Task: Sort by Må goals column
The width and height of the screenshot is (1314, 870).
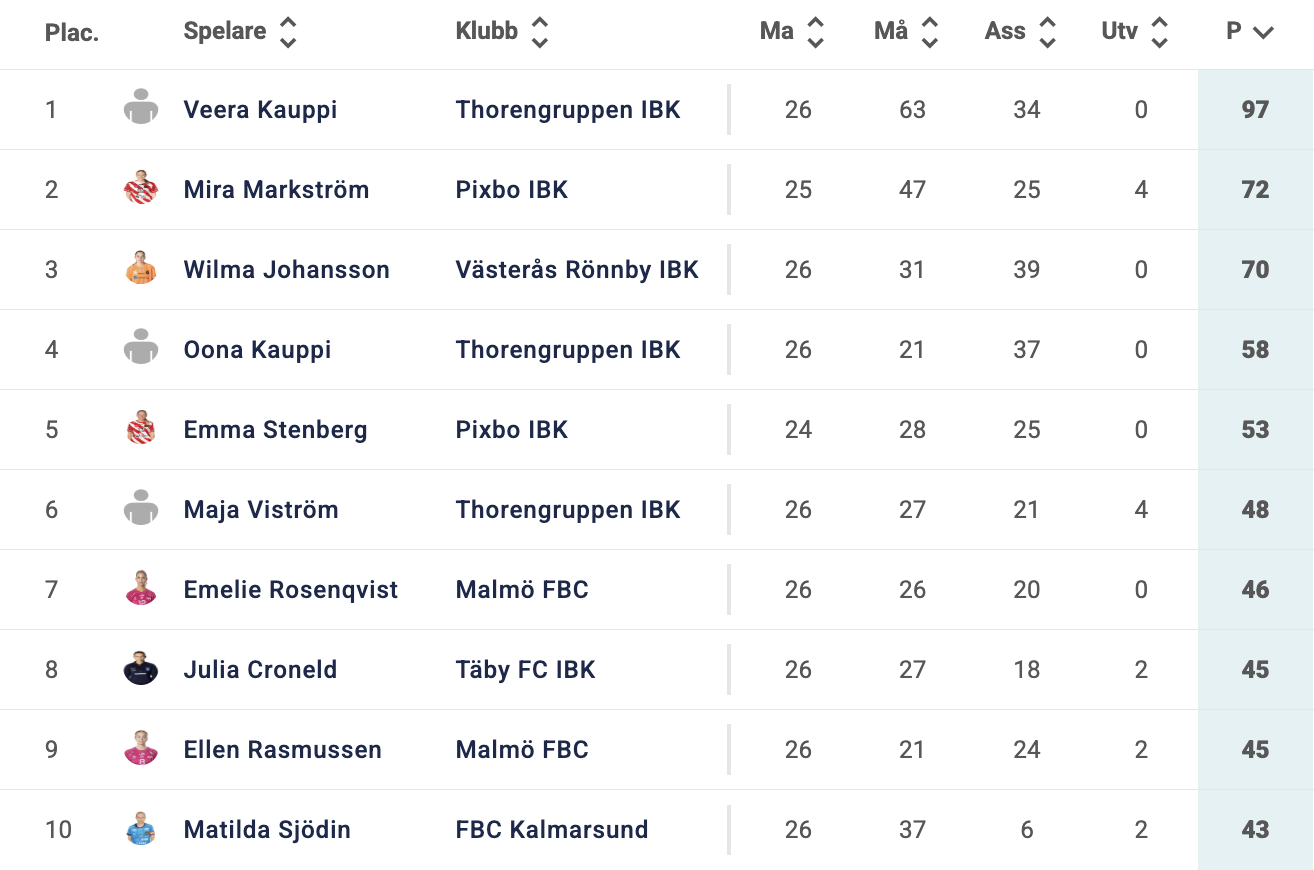Action: click(x=906, y=32)
